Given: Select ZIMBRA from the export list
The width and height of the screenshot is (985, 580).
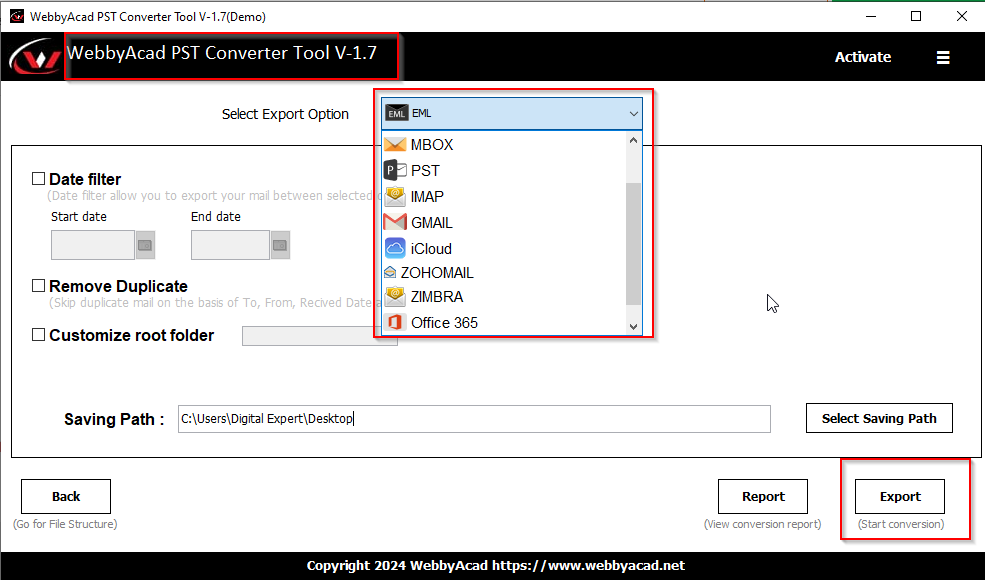Looking at the screenshot, I should click(x=504, y=297).
